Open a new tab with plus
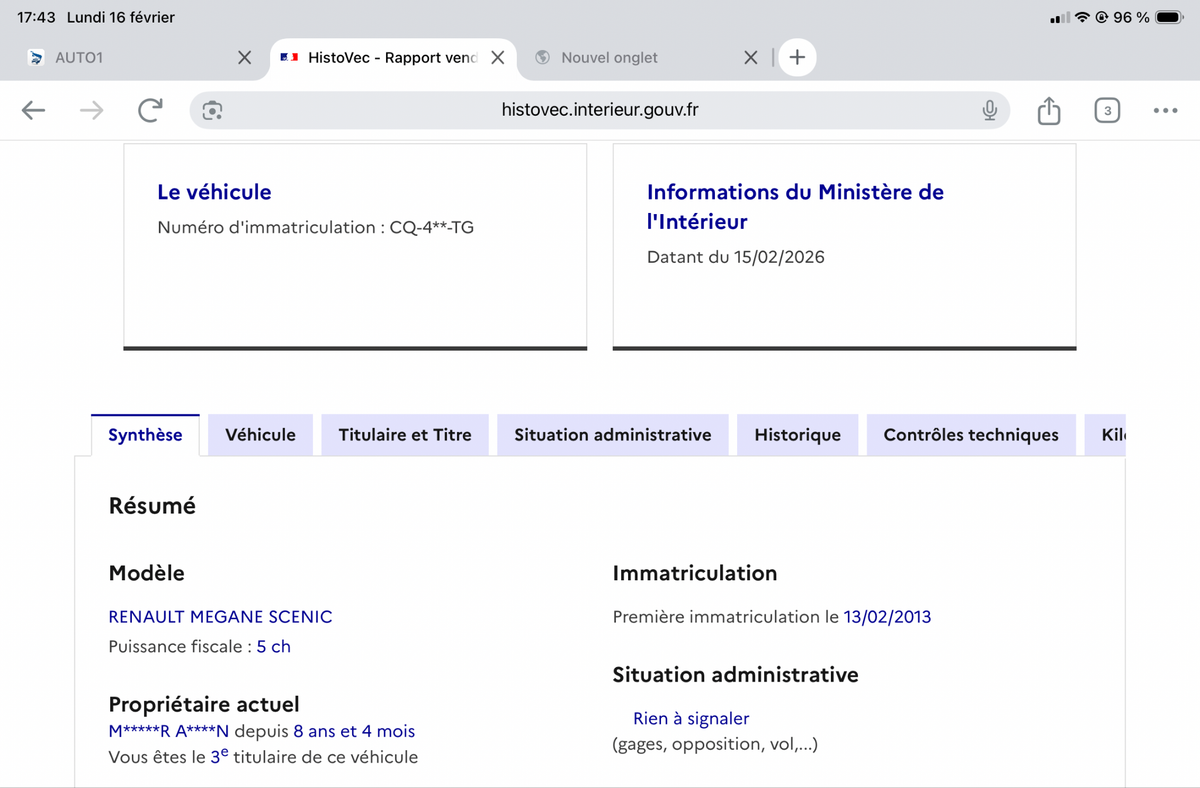The width and height of the screenshot is (1200, 788). pyautogui.click(x=797, y=58)
